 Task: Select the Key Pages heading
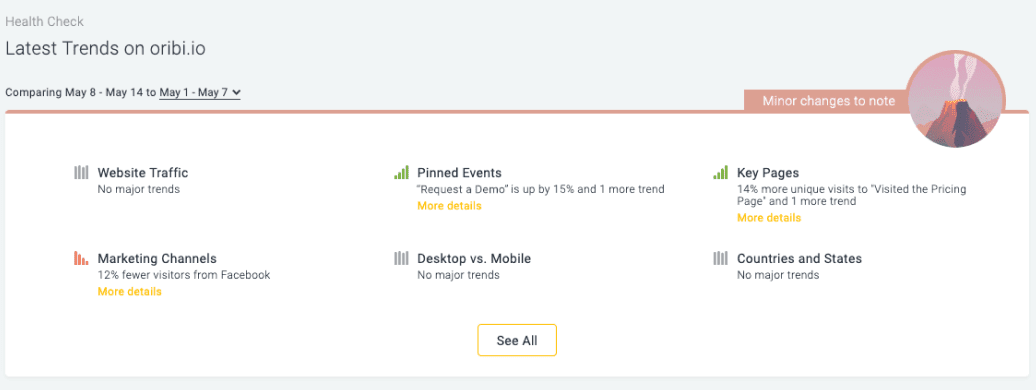[x=768, y=173]
